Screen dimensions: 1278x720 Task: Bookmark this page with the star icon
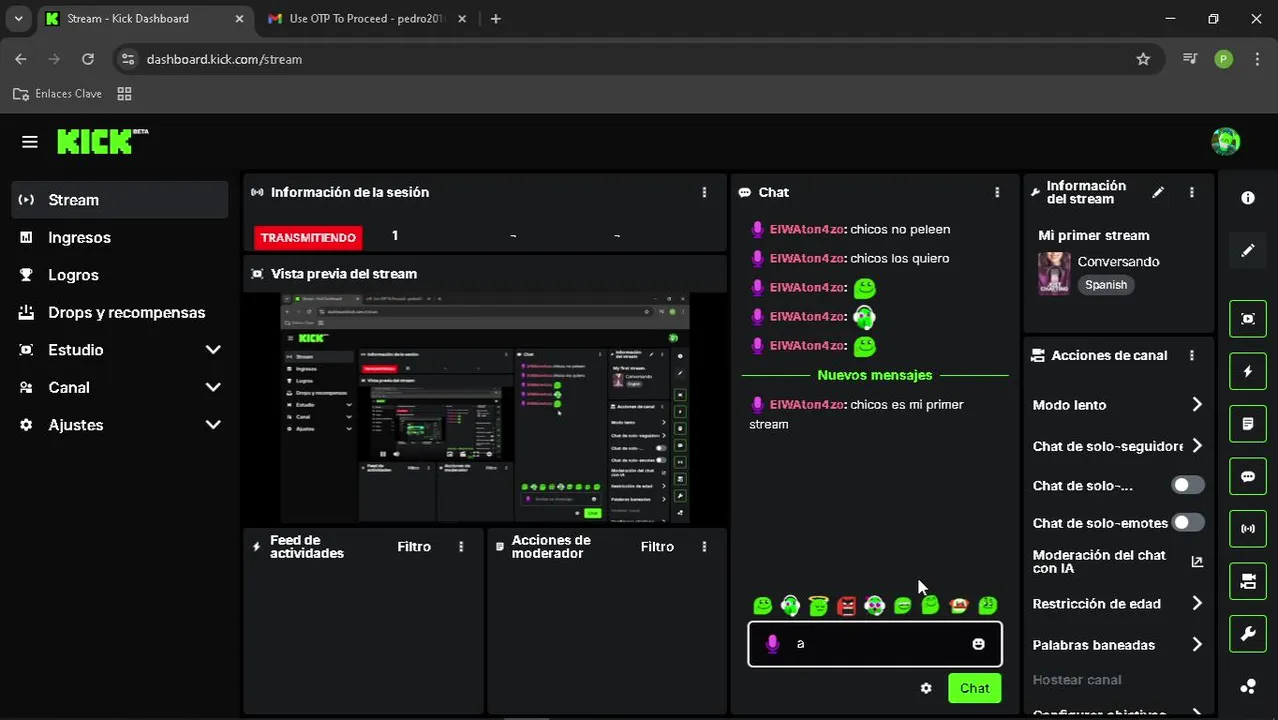tap(1143, 59)
